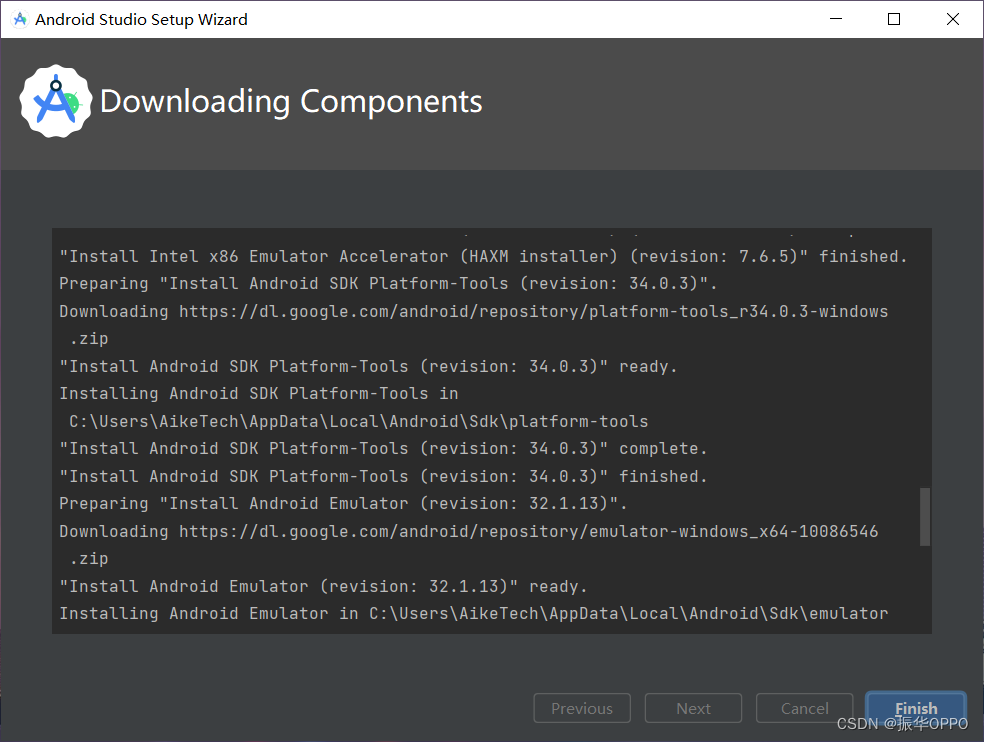
Task: Minimize the Setup Wizard window
Action: pyautogui.click(x=836, y=19)
